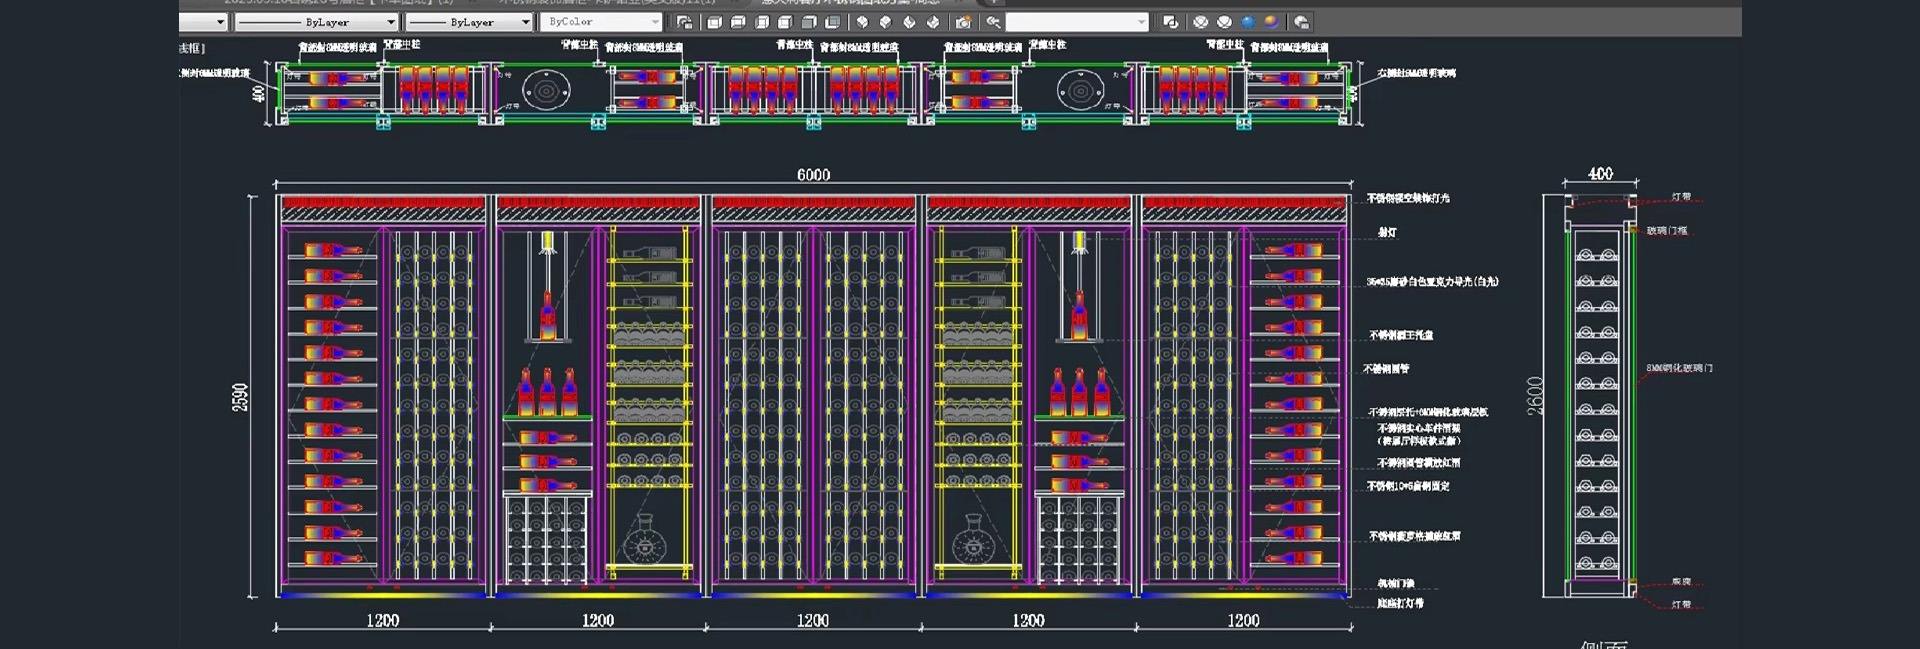
Task: Switch to Top view
Action: click(x=714, y=22)
